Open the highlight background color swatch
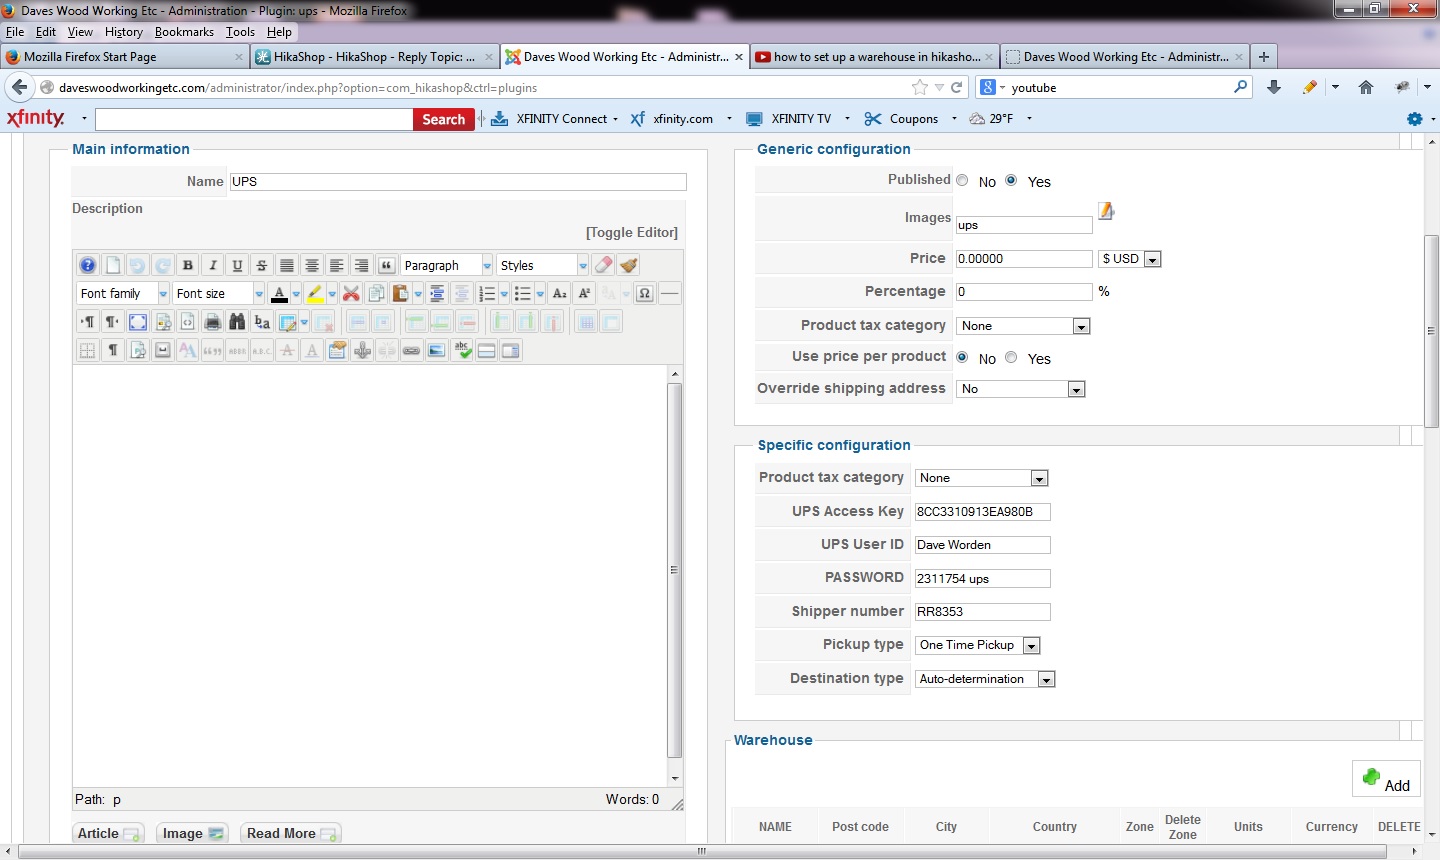Viewport: 1440px width, 860px height. point(315,293)
